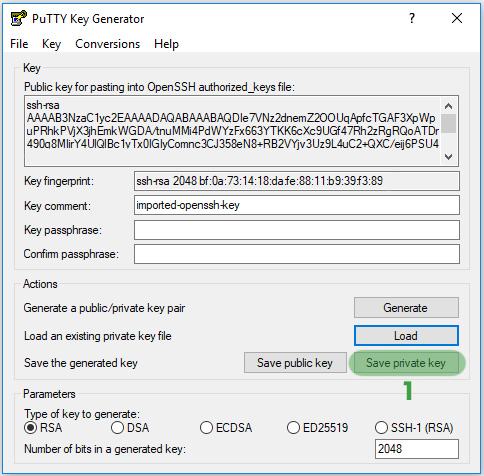Image resolution: width=484 pixels, height=476 pixels.
Task: Focus the Key passphrase field
Action: click(297, 230)
